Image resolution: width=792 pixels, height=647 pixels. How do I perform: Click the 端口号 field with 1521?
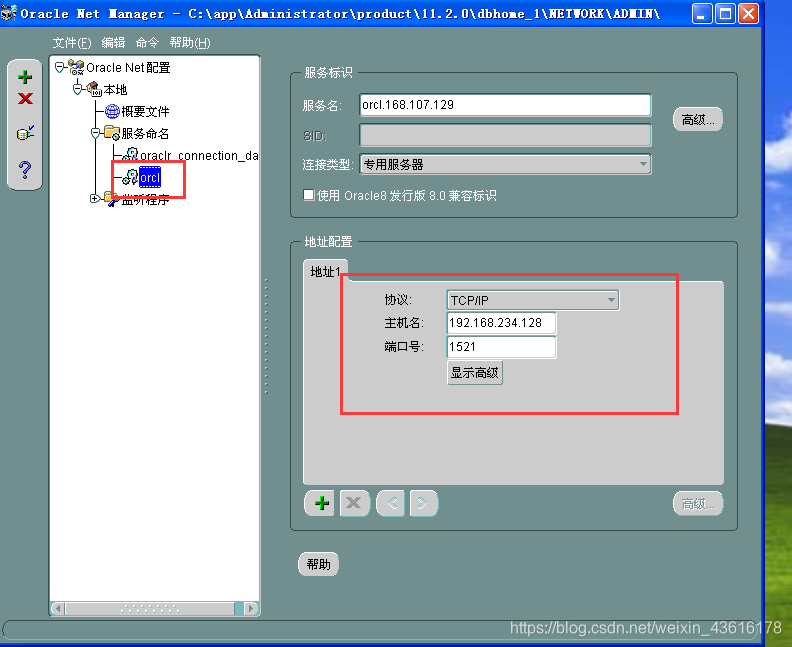point(501,347)
